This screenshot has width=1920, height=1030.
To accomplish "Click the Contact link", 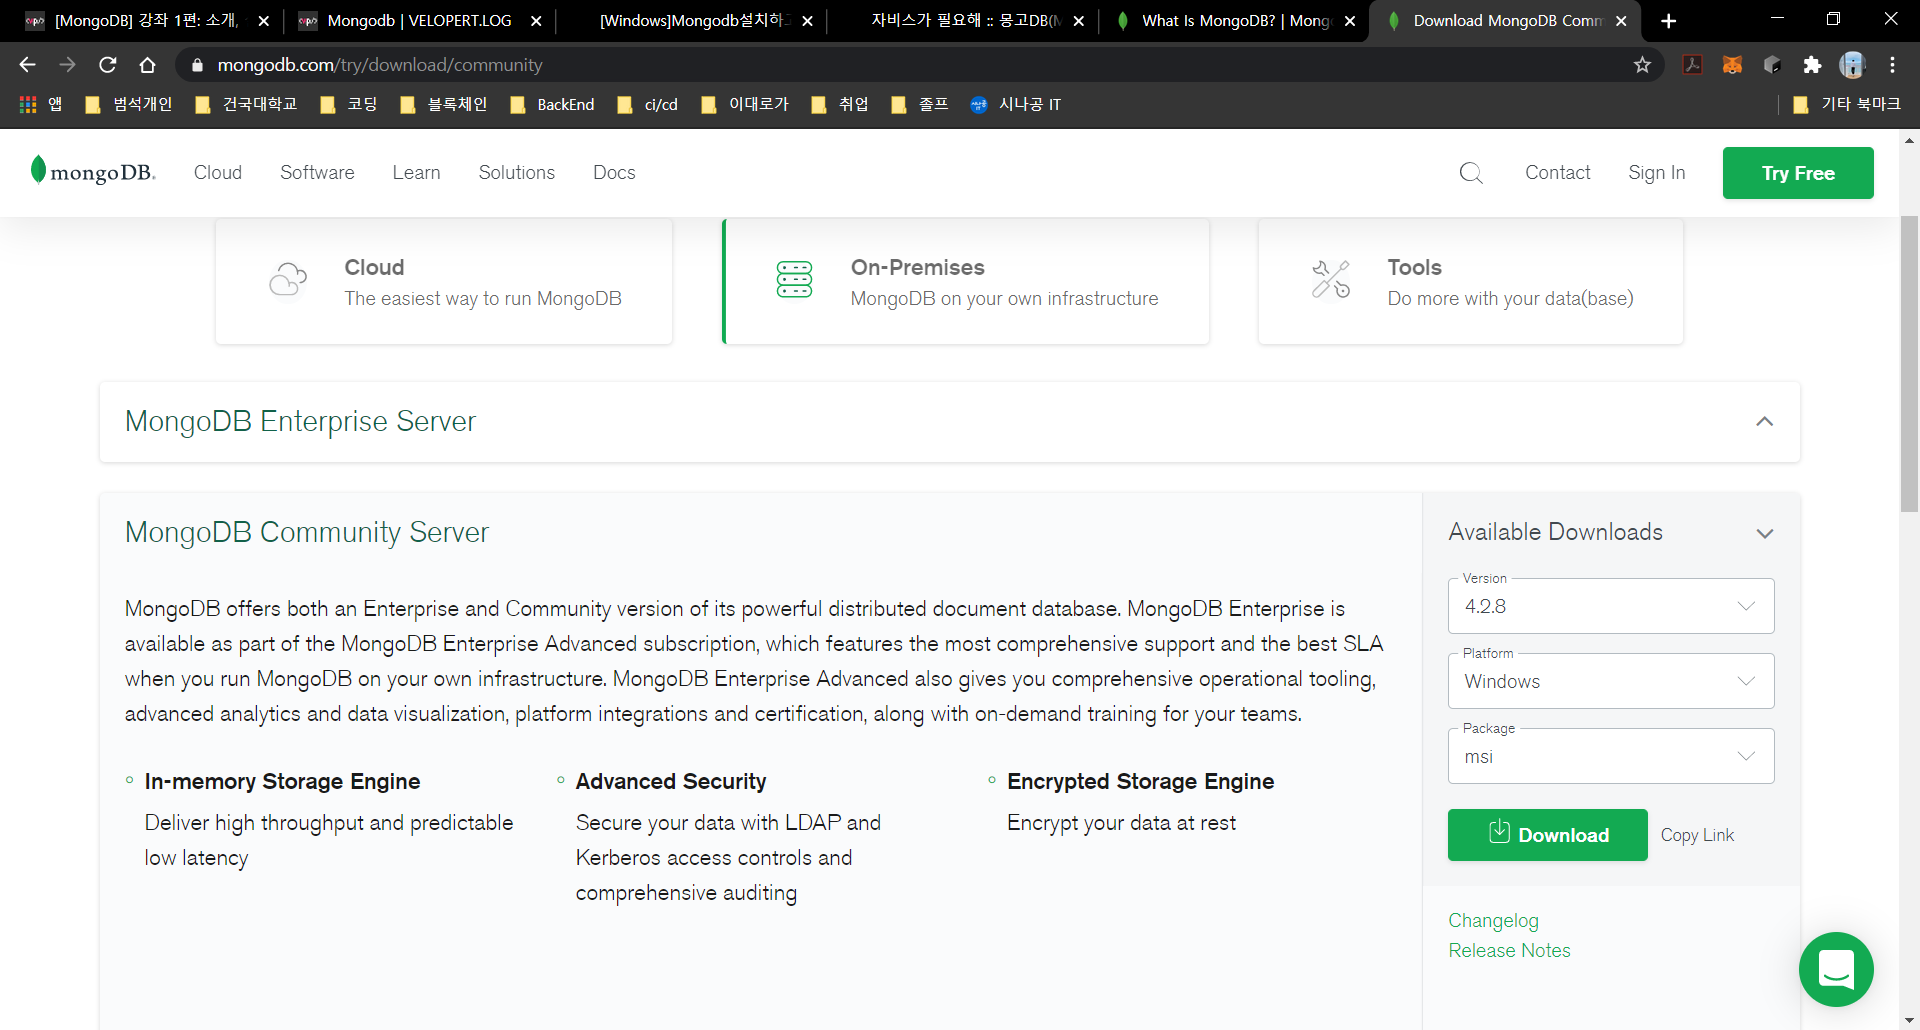I will [x=1557, y=173].
